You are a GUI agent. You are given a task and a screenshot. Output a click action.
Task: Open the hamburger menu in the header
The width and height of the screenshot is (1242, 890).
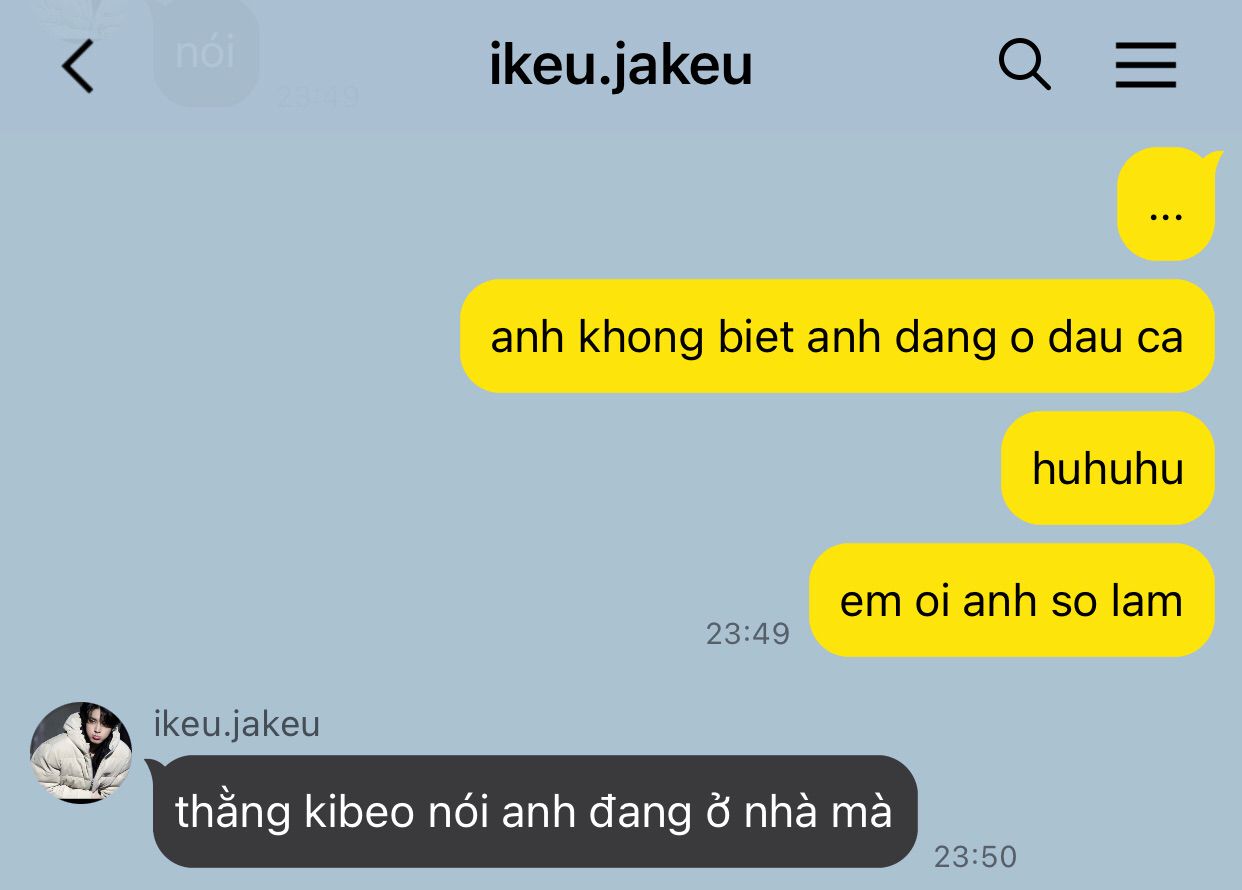coord(1145,66)
